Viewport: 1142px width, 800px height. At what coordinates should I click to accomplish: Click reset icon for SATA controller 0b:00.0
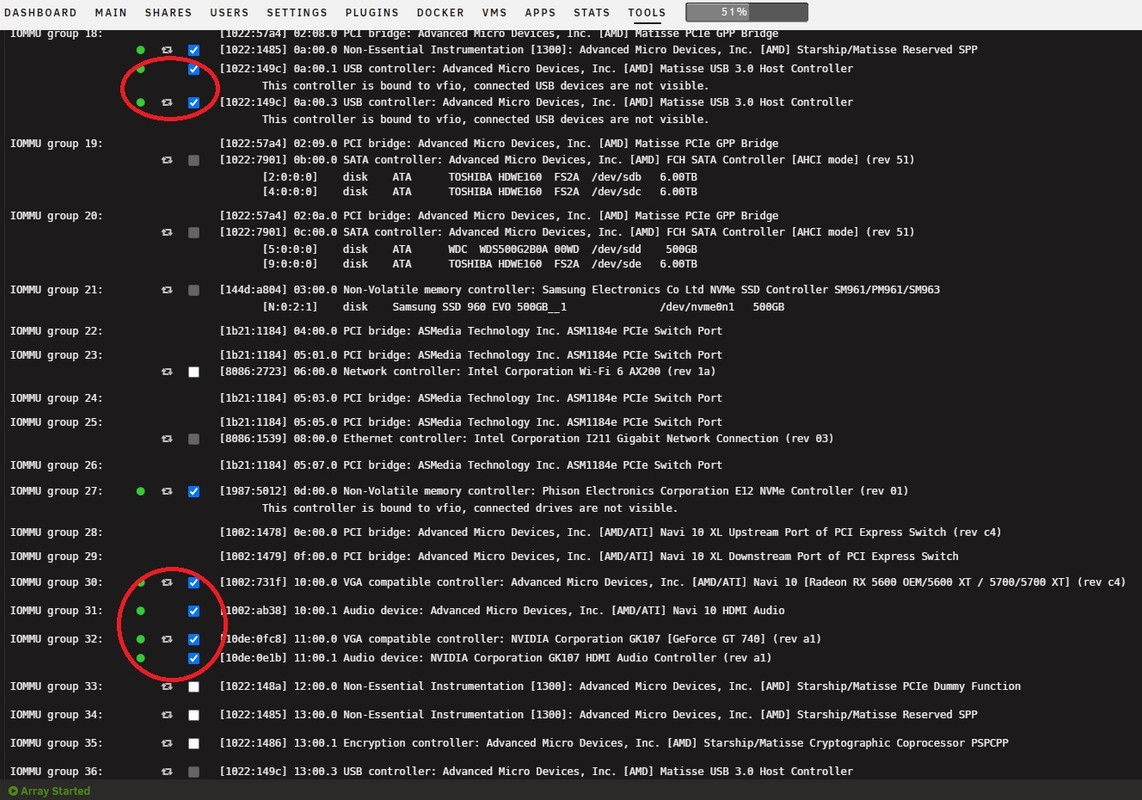point(167,160)
